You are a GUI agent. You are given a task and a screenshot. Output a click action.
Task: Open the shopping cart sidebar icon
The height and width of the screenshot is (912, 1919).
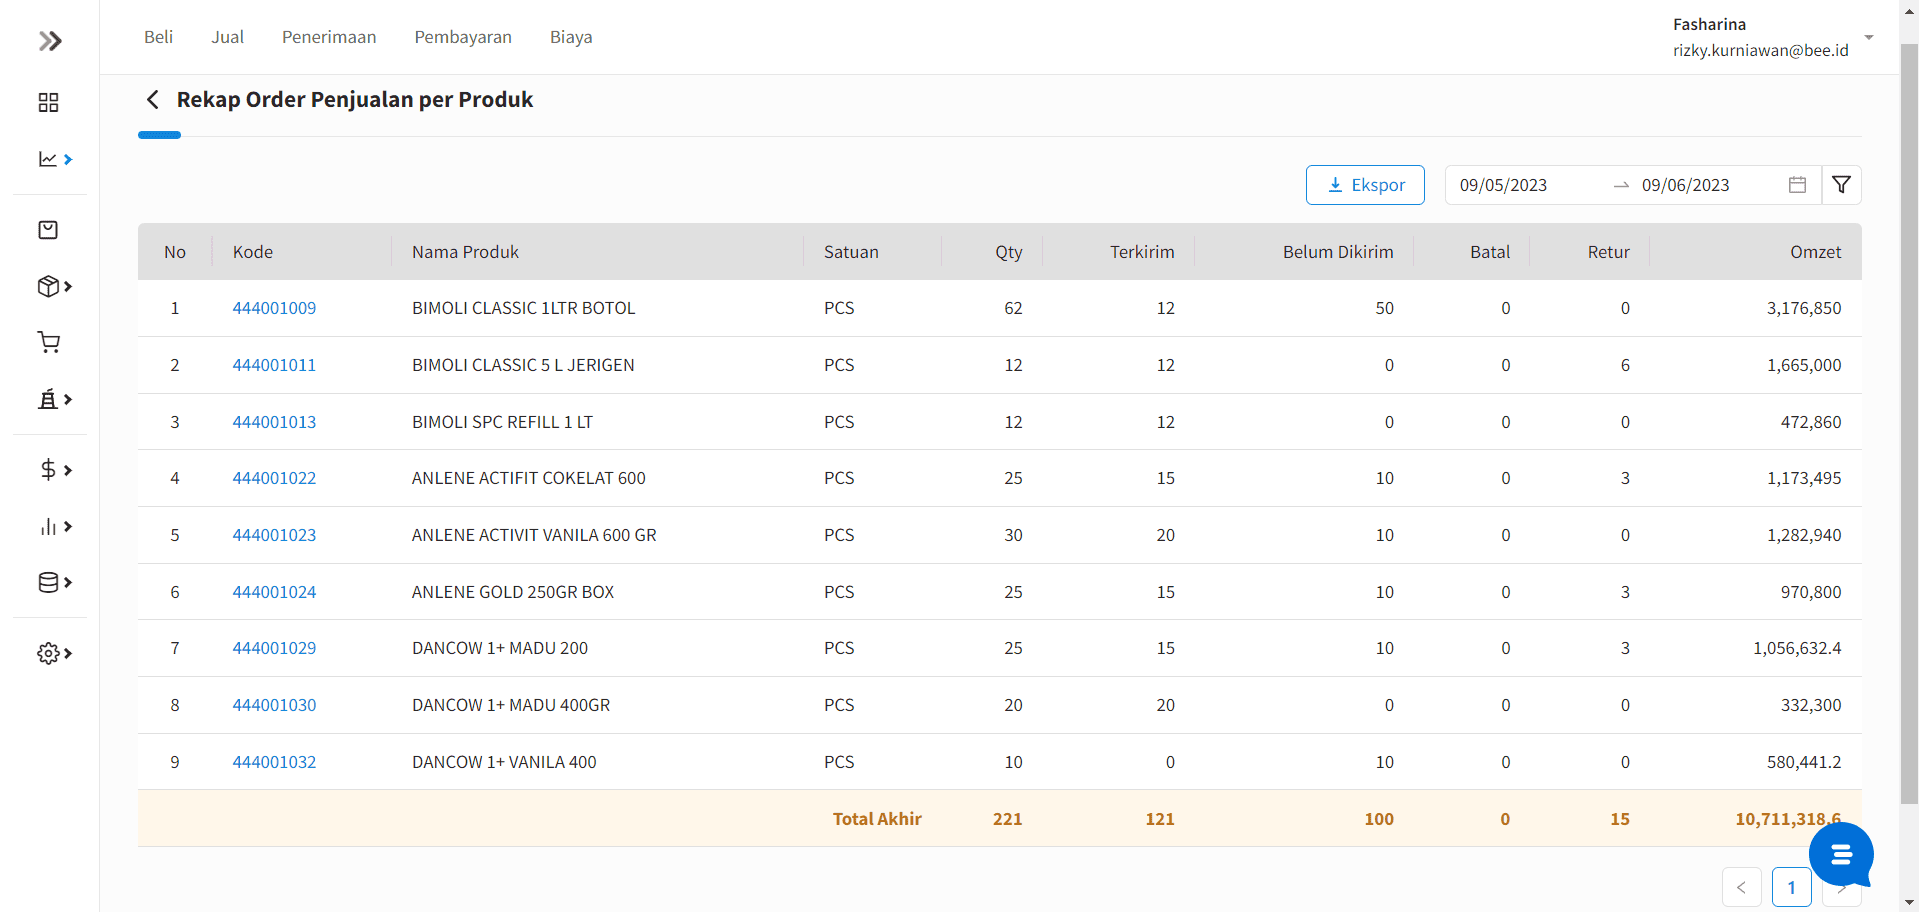[x=48, y=343]
